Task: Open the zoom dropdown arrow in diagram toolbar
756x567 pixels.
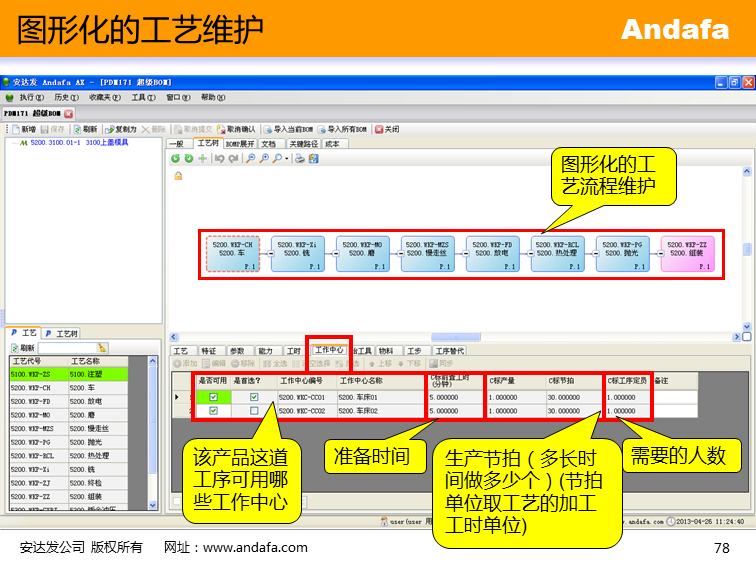Action: (287, 158)
